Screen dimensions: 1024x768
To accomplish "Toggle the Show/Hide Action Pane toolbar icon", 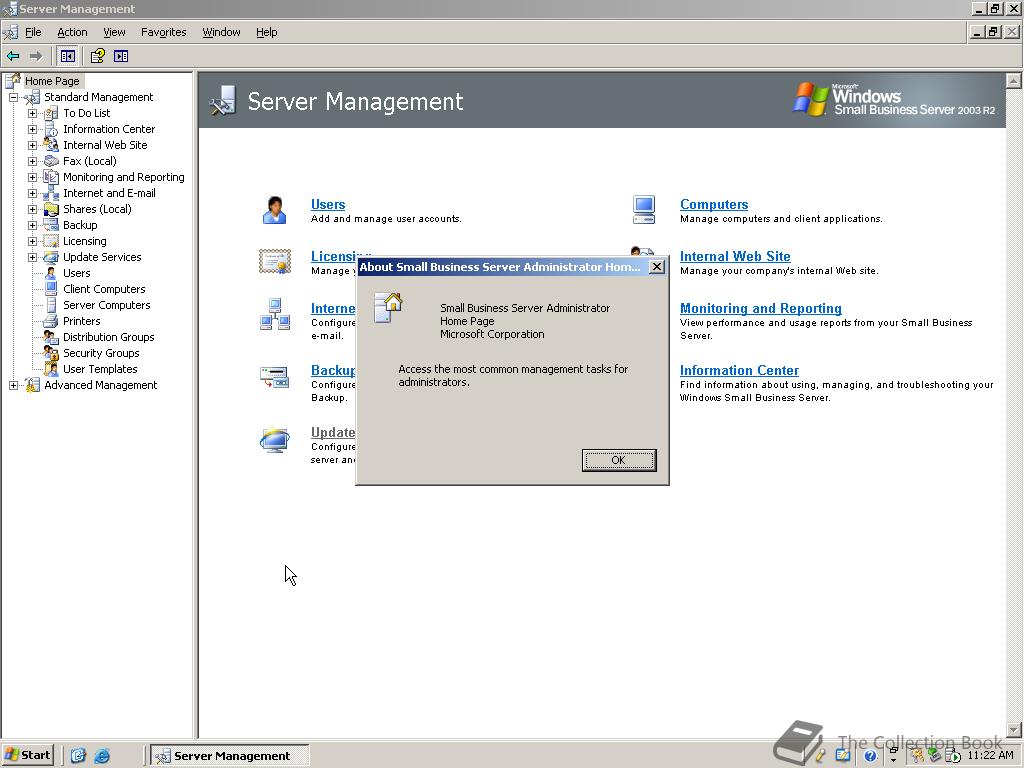I will point(121,56).
